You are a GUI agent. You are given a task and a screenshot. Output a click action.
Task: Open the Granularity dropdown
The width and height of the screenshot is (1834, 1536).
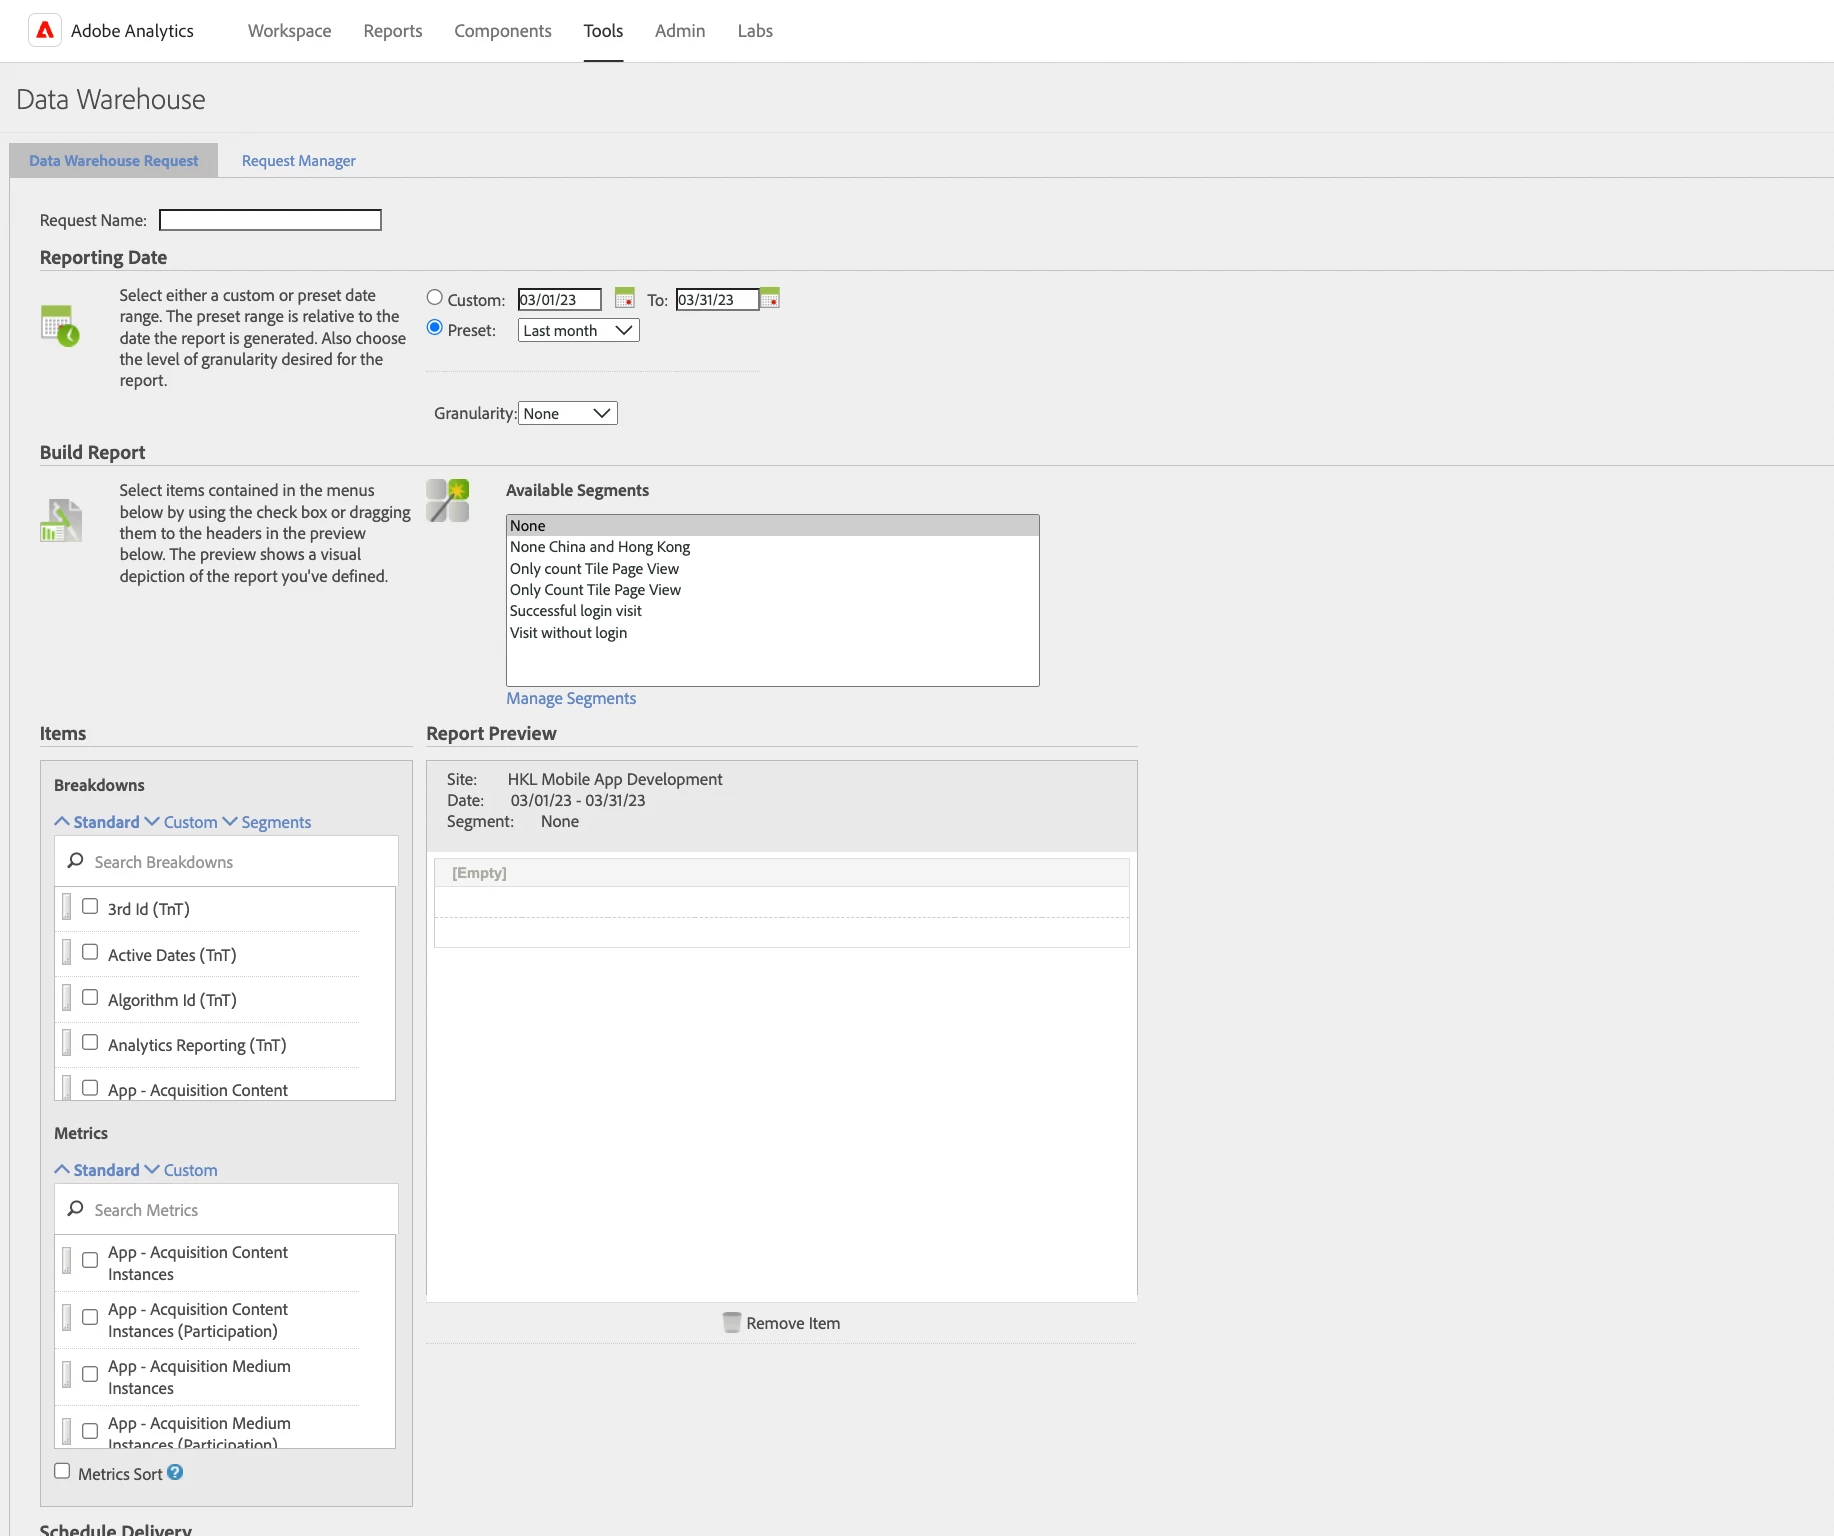coord(567,413)
